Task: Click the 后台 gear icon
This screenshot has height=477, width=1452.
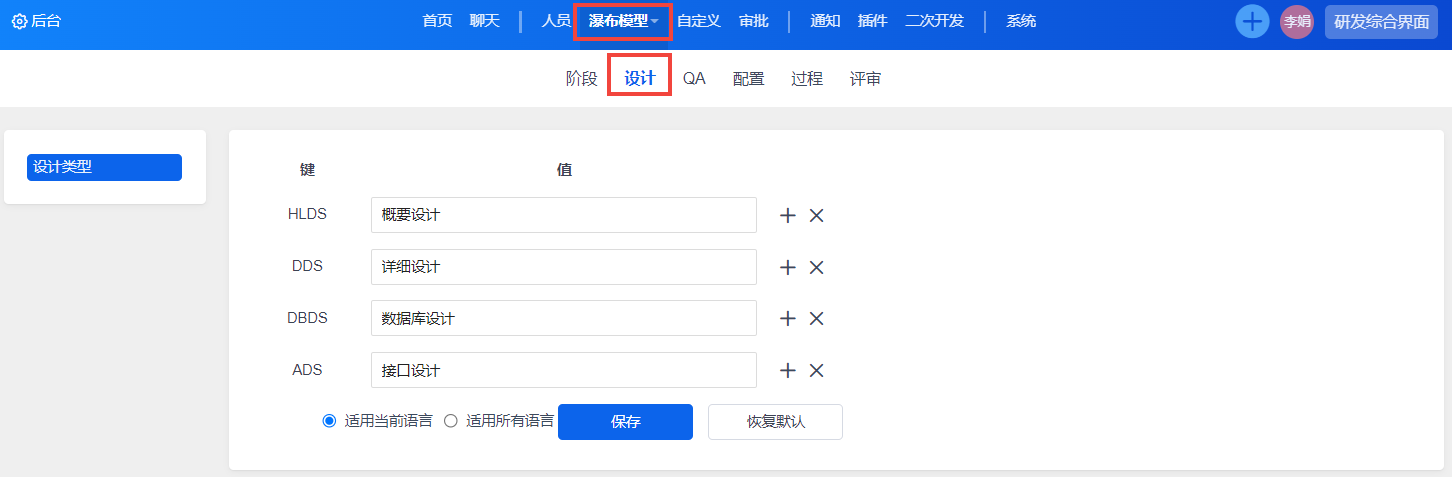Action: 19,21
